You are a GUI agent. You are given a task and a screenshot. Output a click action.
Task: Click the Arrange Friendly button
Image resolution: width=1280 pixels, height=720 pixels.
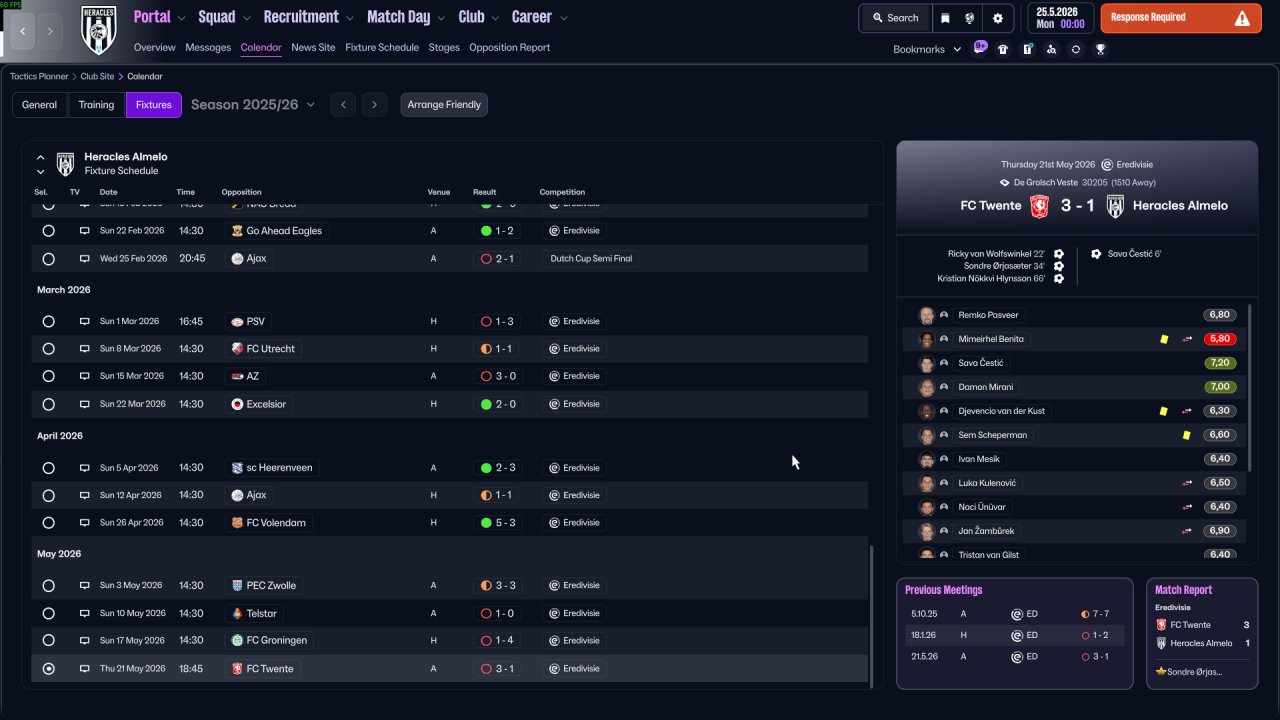[x=444, y=105]
